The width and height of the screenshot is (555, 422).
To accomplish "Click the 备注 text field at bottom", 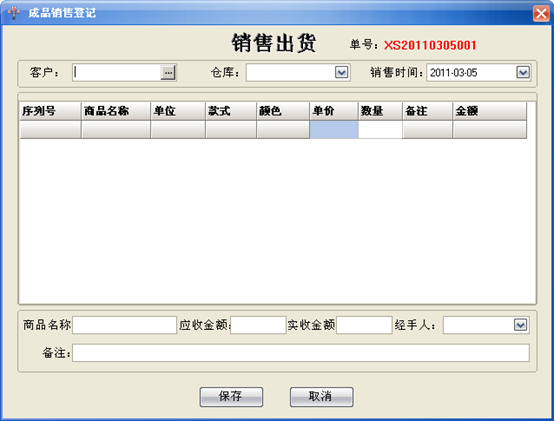I will (301, 353).
